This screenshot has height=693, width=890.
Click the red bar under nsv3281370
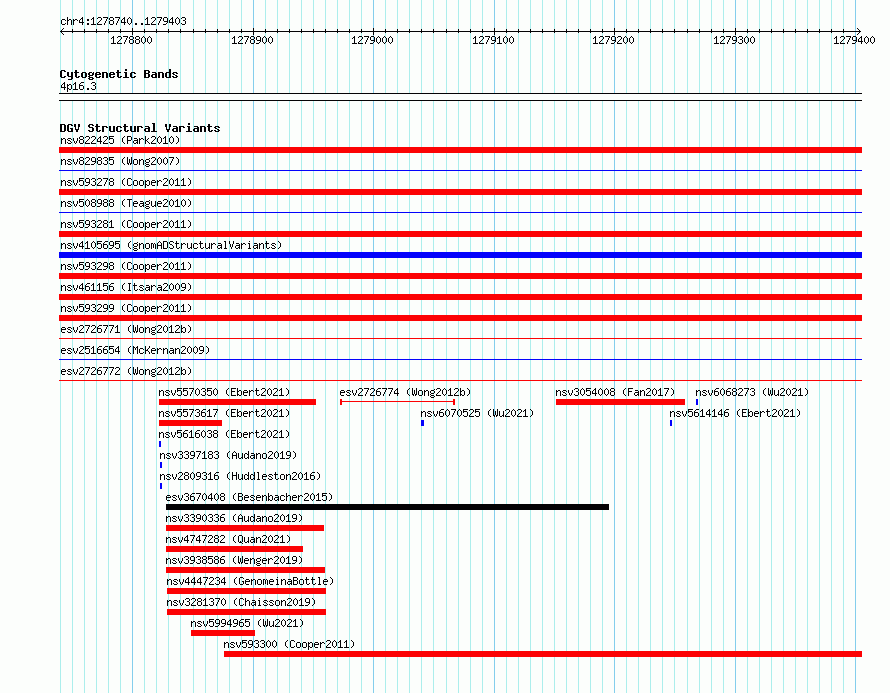pyautogui.click(x=246, y=612)
